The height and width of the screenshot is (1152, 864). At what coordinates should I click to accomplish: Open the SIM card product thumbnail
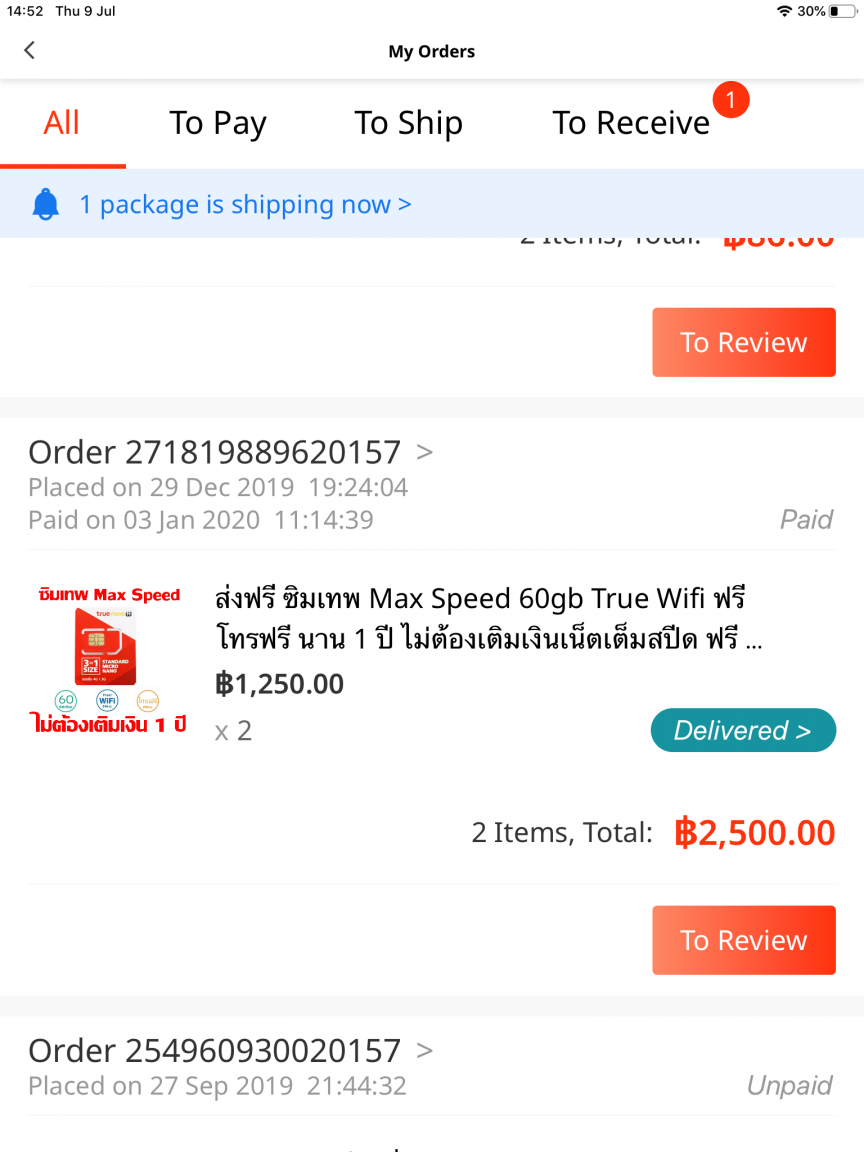point(109,660)
